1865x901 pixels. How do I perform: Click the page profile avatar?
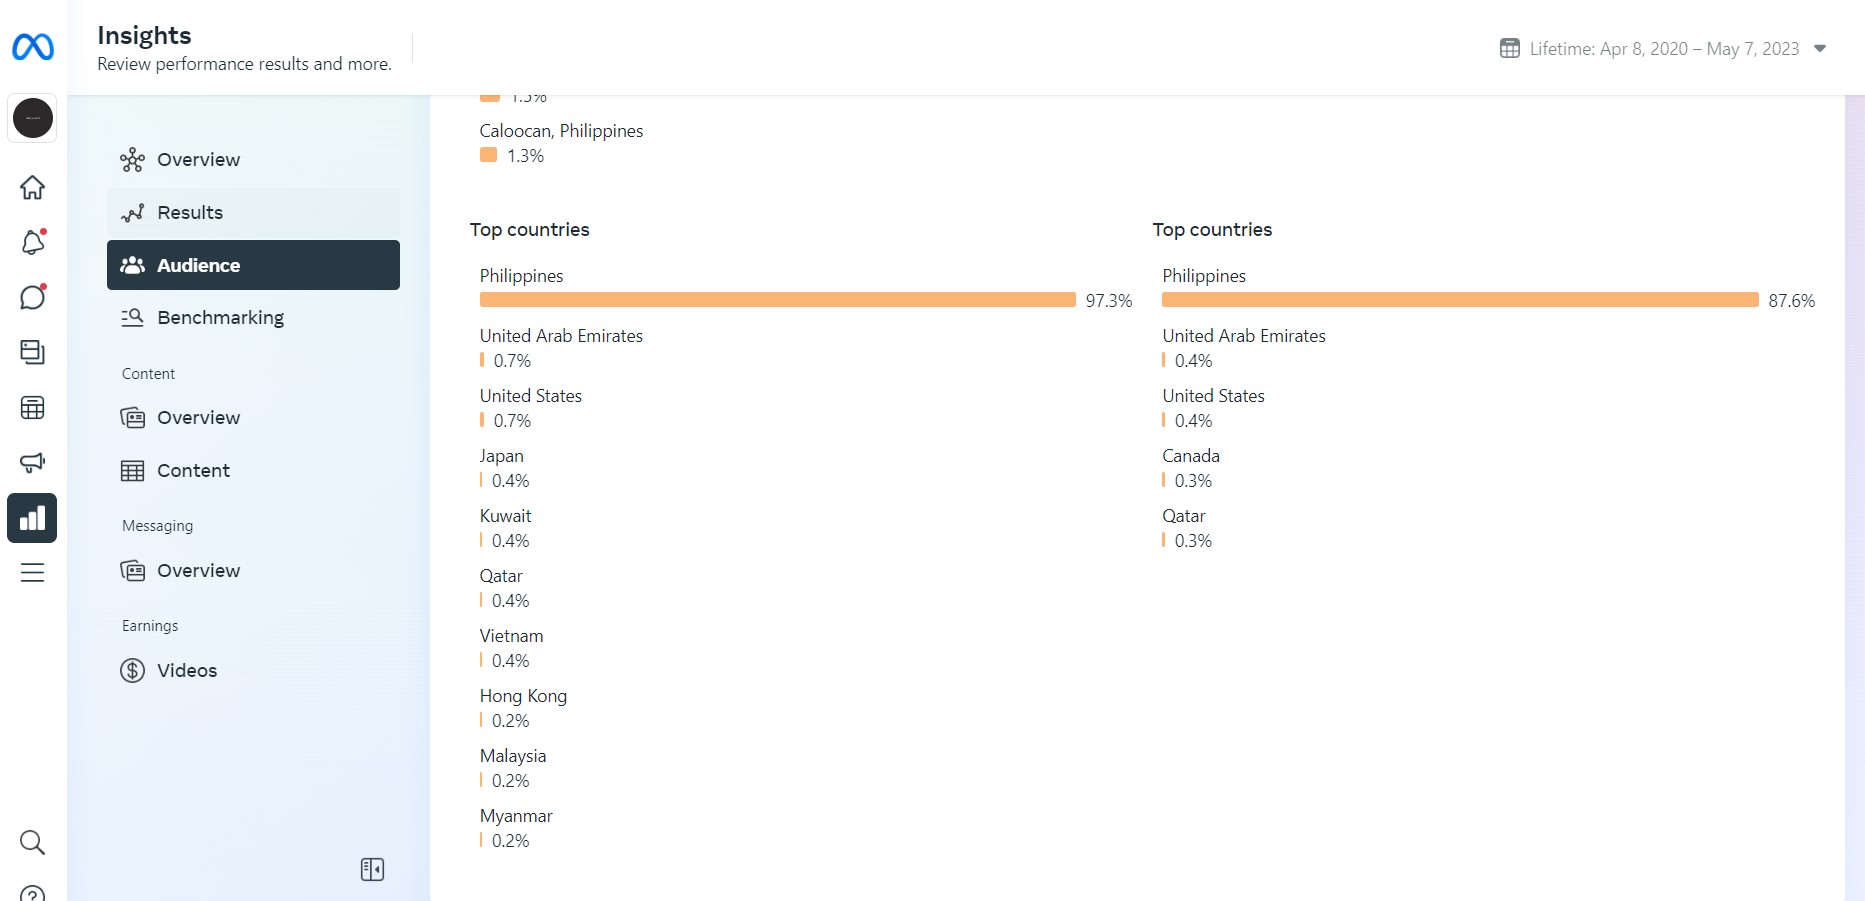point(33,118)
